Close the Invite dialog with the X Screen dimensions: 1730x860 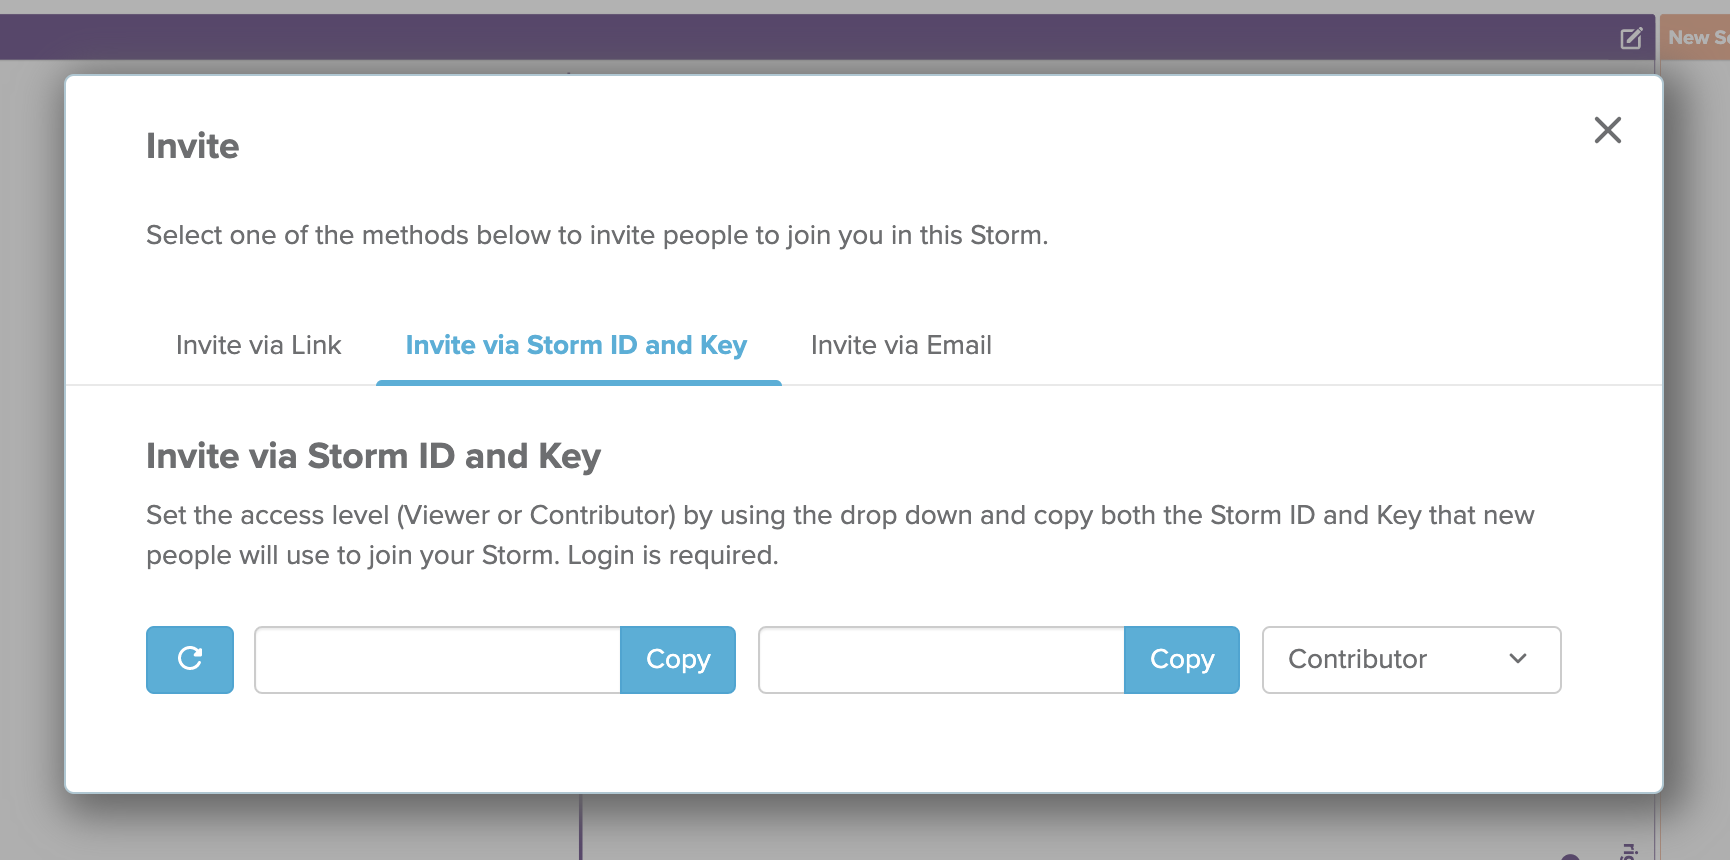[x=1607, y=130]
